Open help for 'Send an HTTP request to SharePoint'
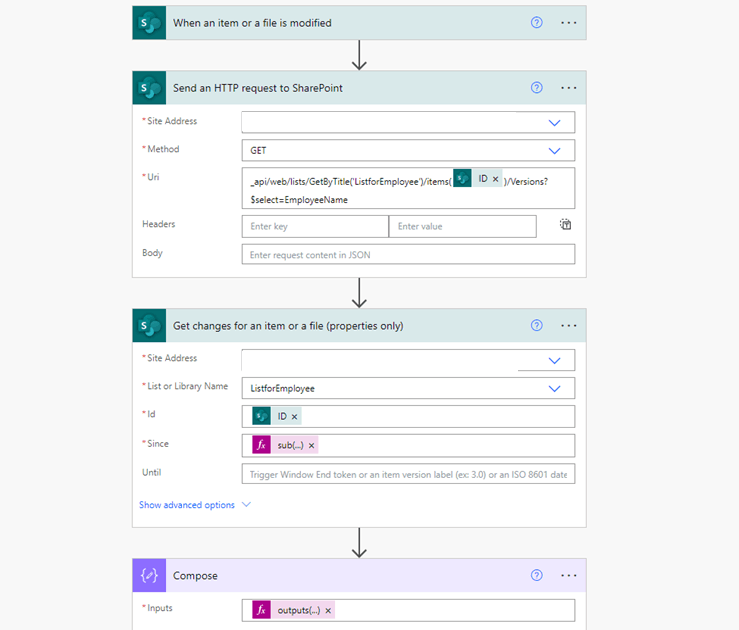 (x=536, y=88)
